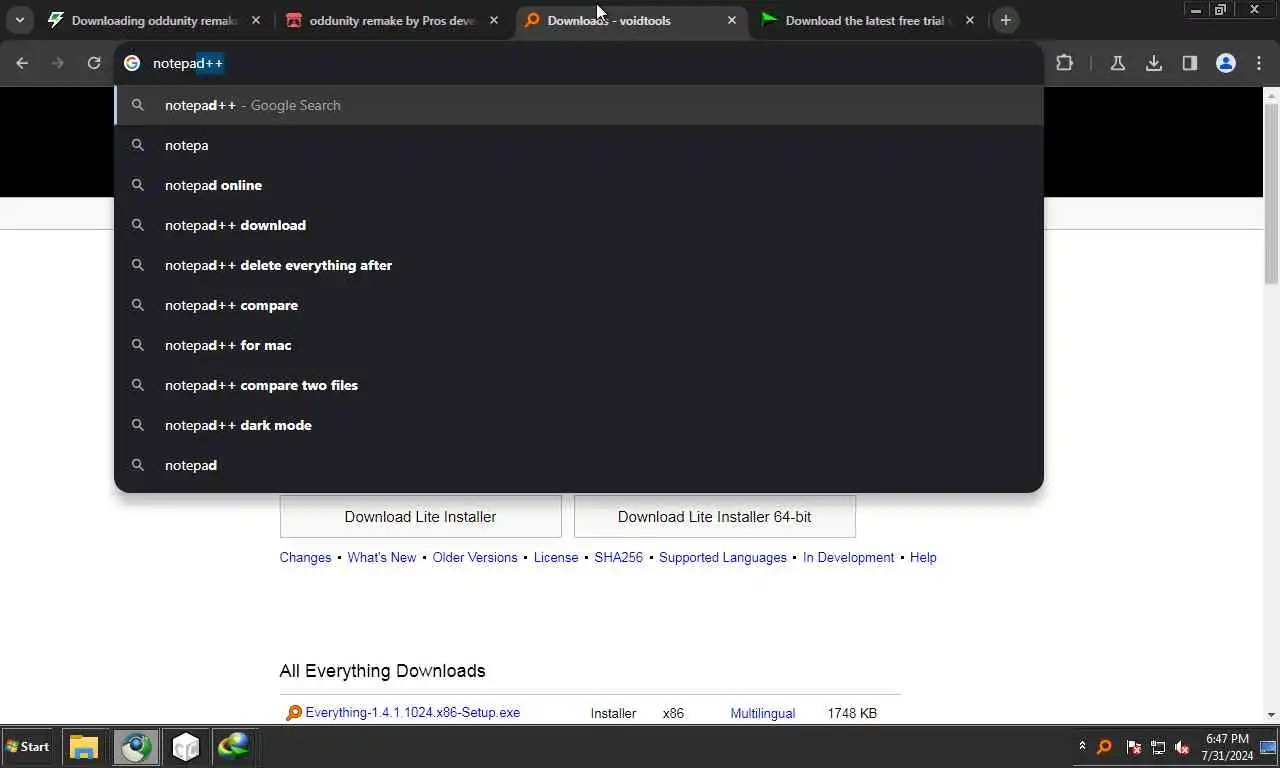Open the Supported Languages link
The width and height of the screenshot is (1280, 768).
[723, 557]
